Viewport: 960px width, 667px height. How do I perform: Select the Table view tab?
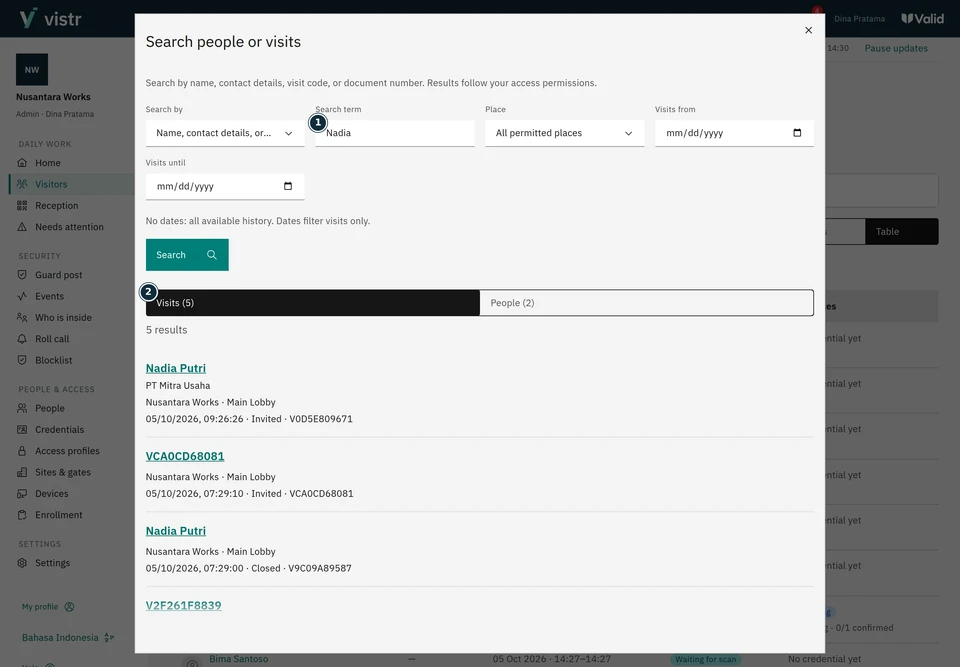tap(901, 232)
